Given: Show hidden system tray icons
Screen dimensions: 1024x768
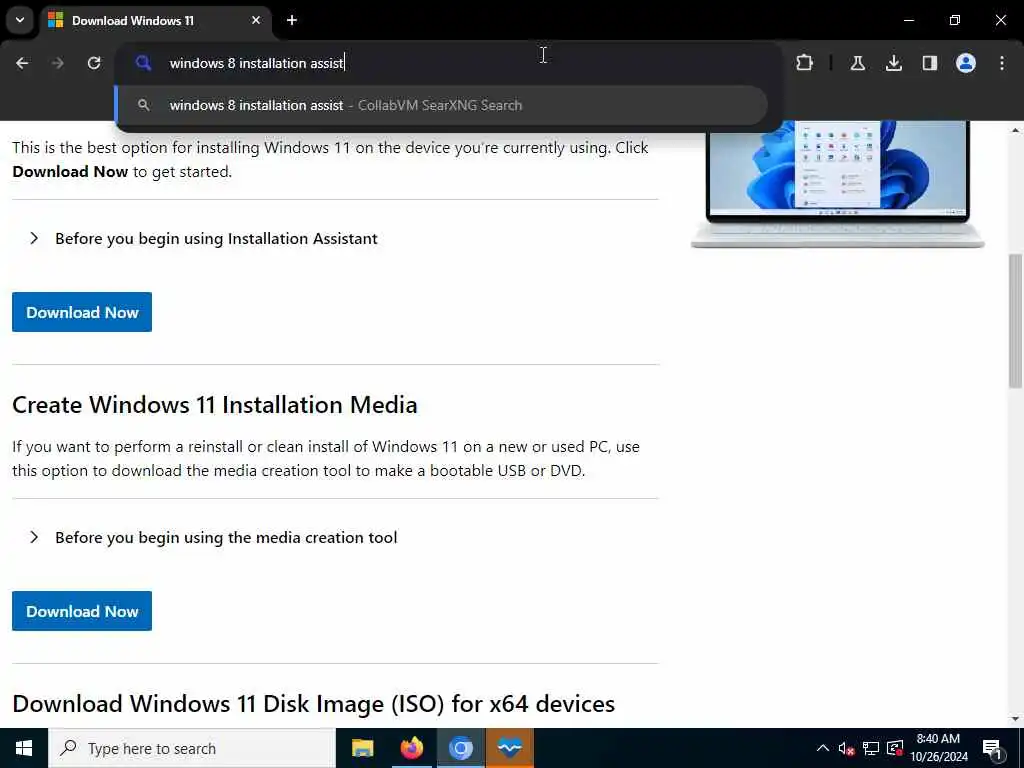Looking at the screenshot, I should (x=823, y=748).
